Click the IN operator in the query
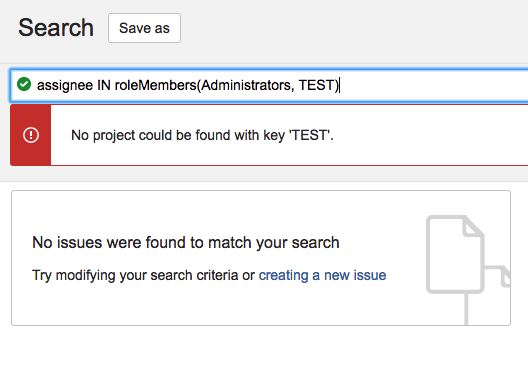This screenshot has height=370, width=528. click(104, 85)
